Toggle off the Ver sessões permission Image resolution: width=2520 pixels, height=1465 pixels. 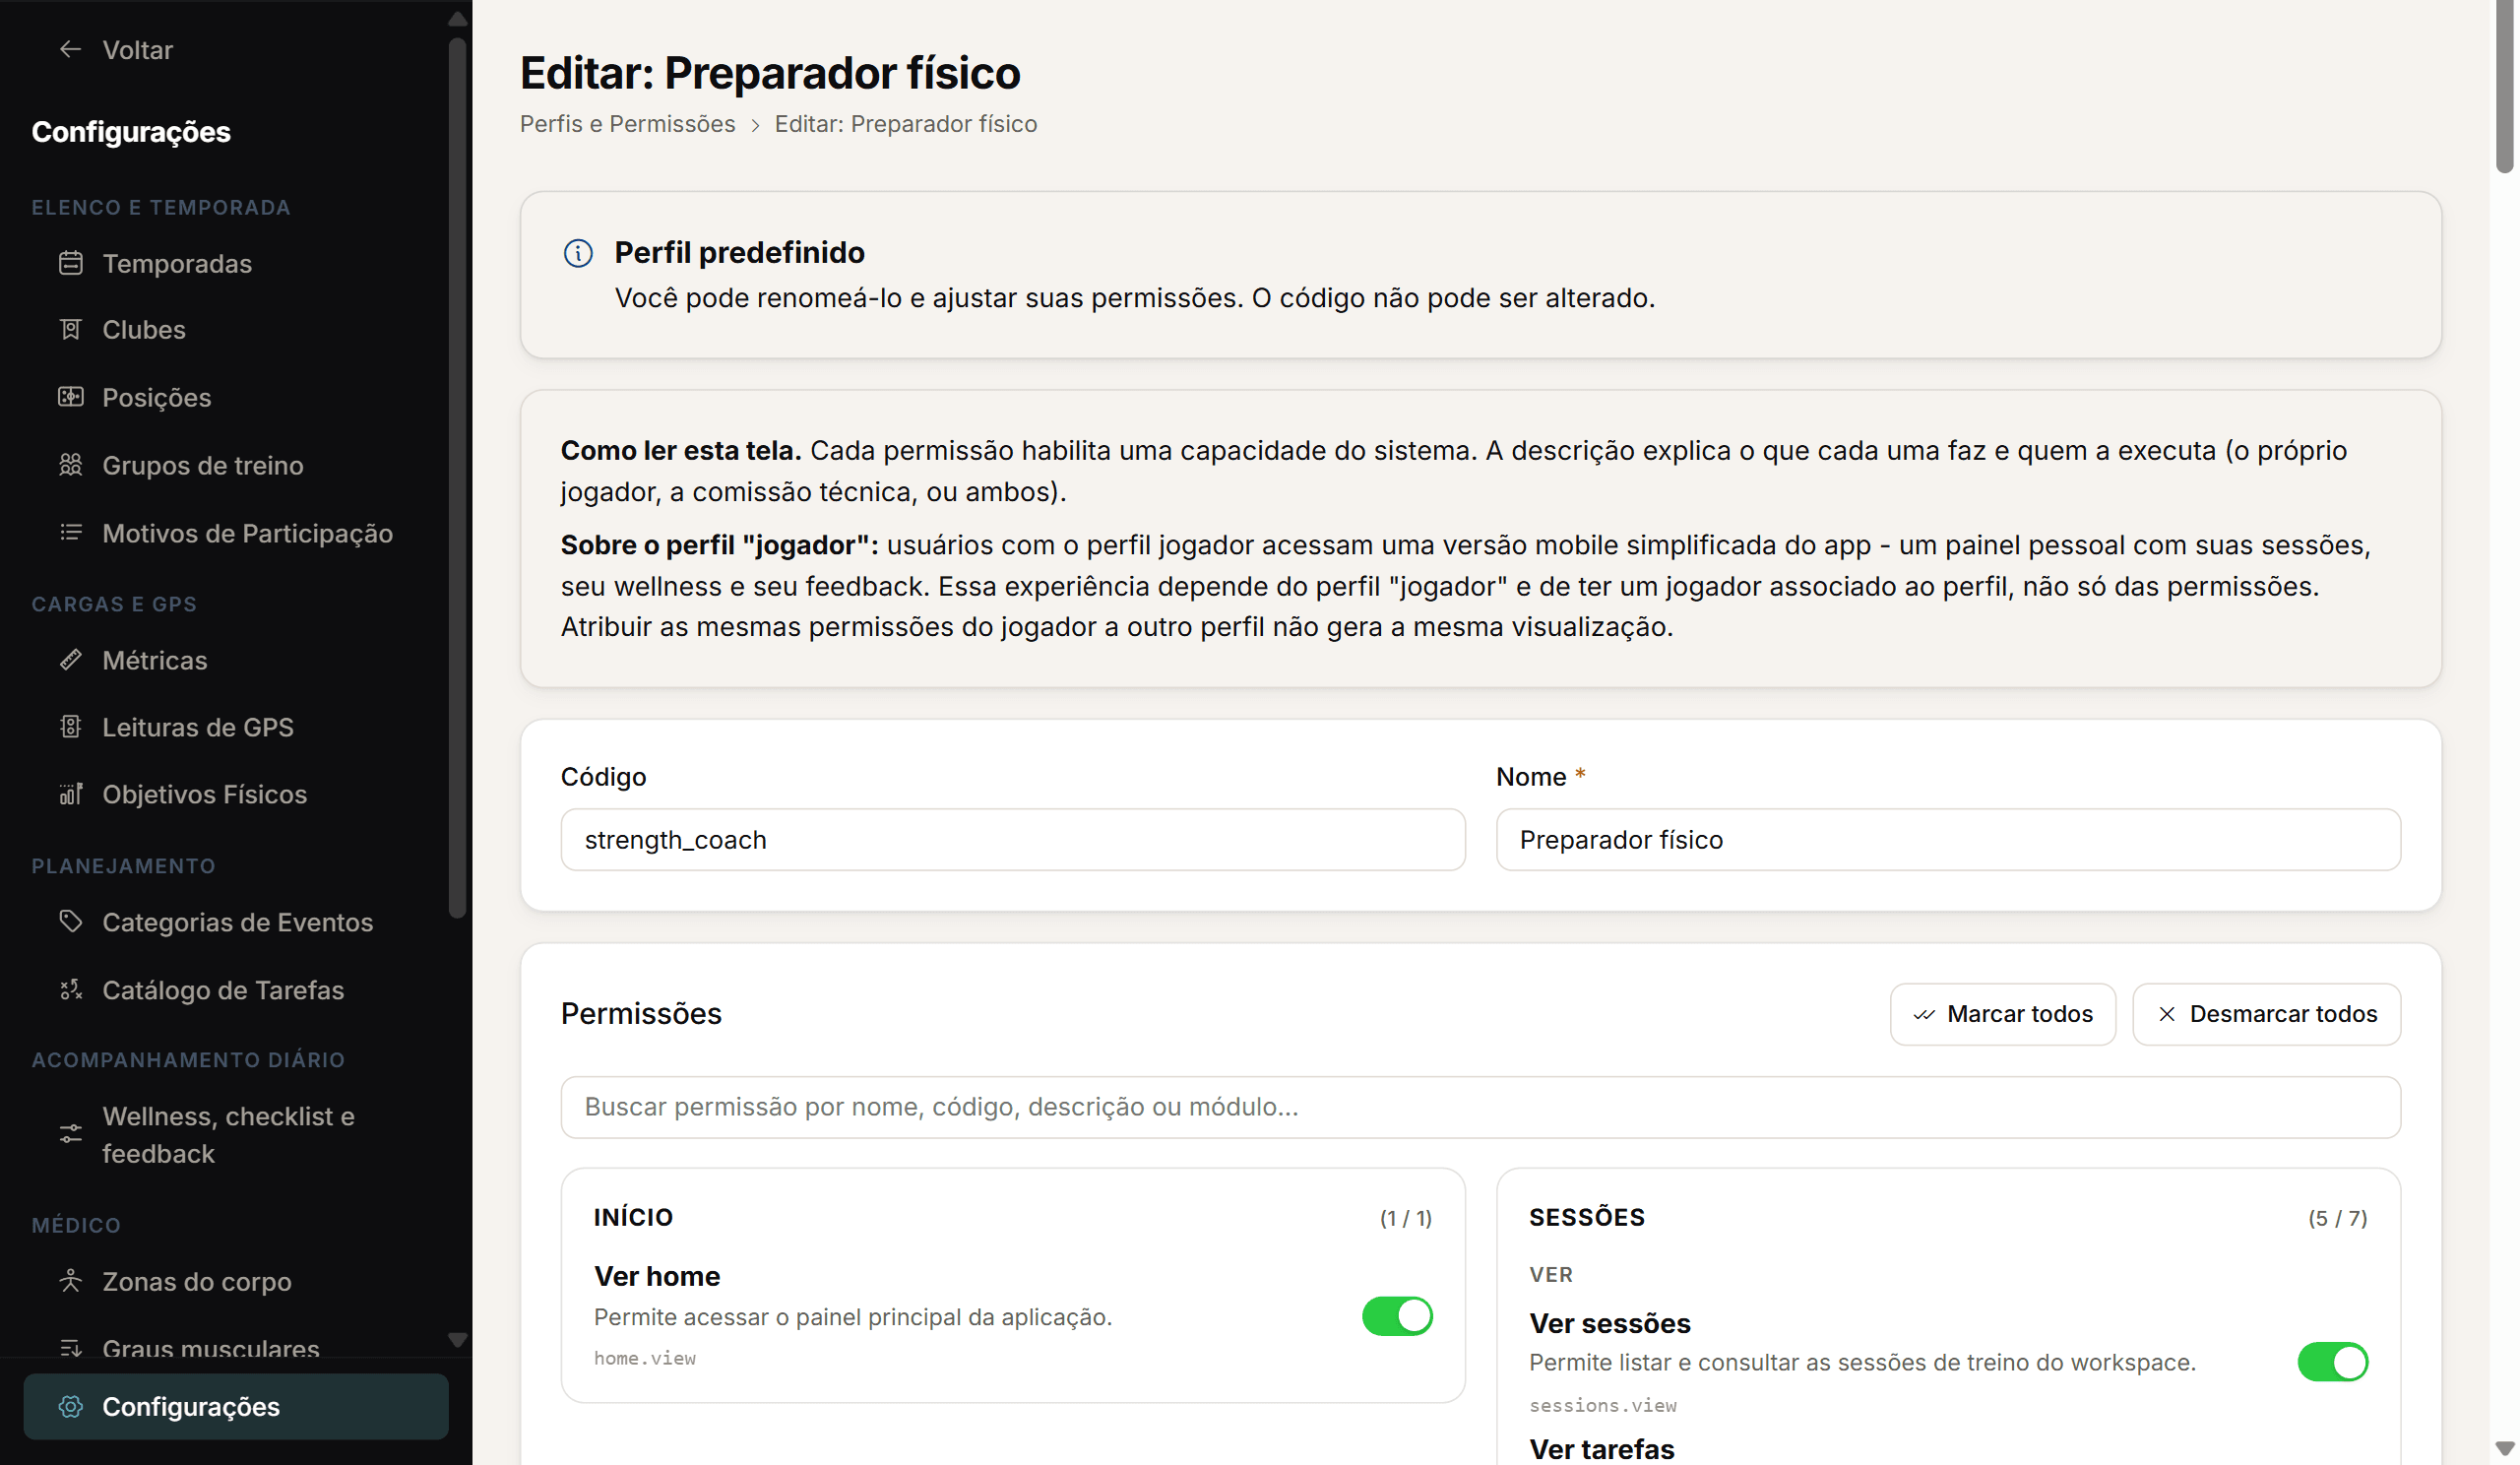(x=2332, y=1362)
